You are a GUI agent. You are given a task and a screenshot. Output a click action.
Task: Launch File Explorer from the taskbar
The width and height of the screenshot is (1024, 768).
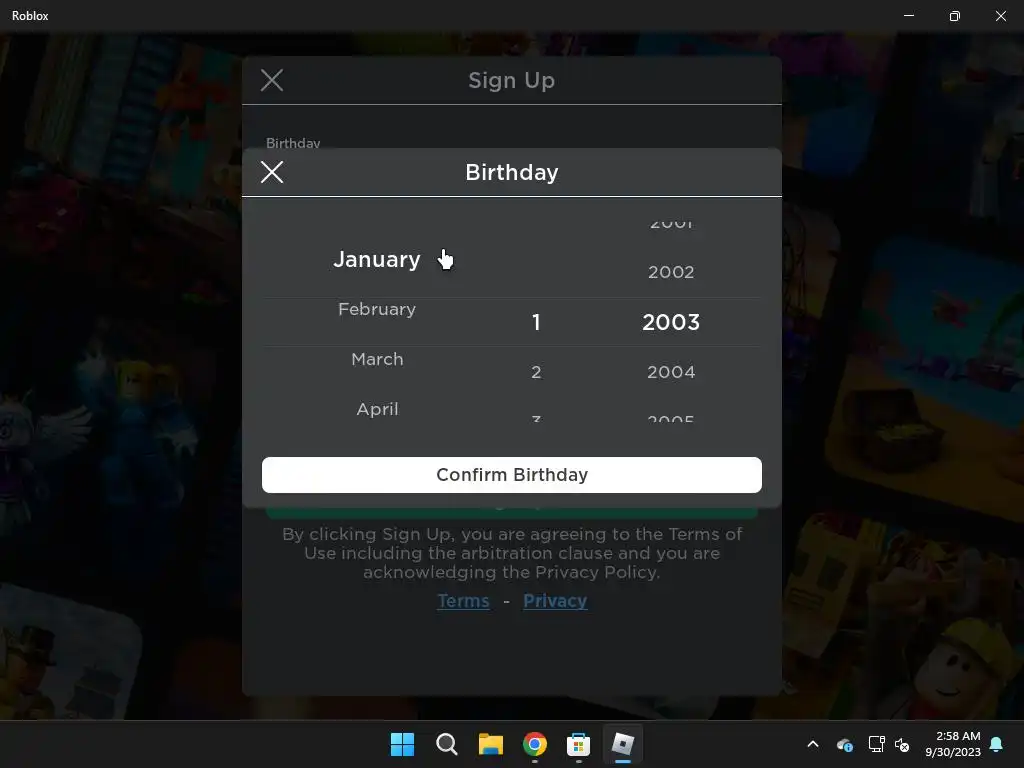490,744
